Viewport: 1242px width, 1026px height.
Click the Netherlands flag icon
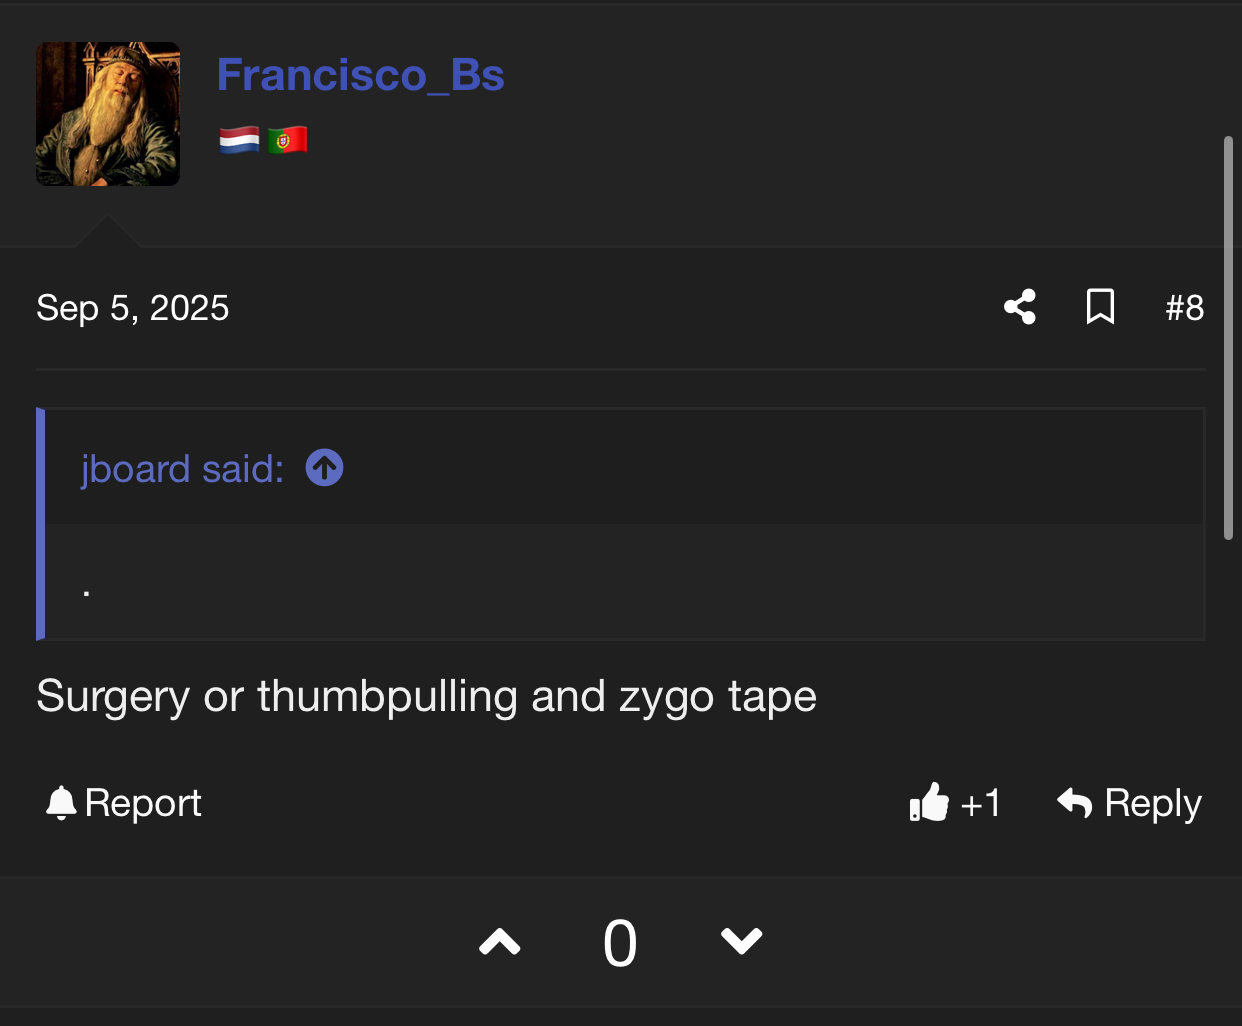[239, 140]
